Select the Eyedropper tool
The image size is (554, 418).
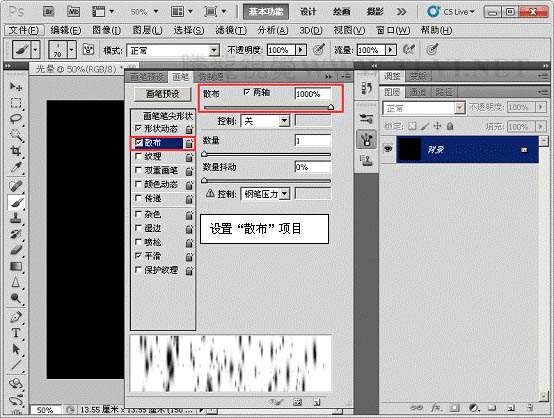click(16, 167)
